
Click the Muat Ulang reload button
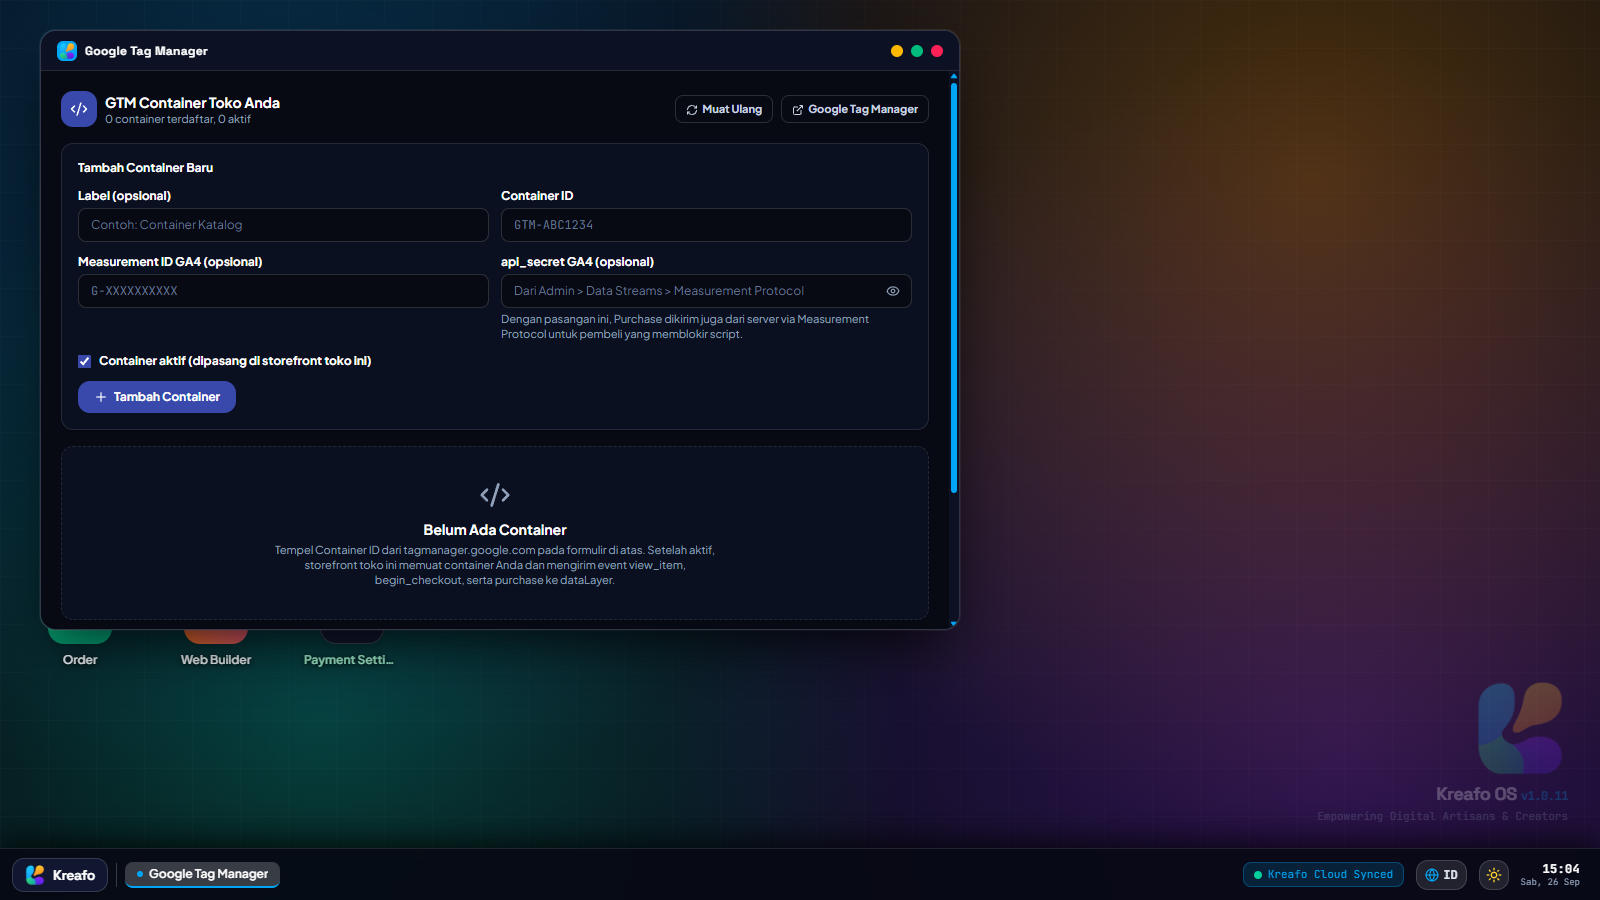(724, 109)
